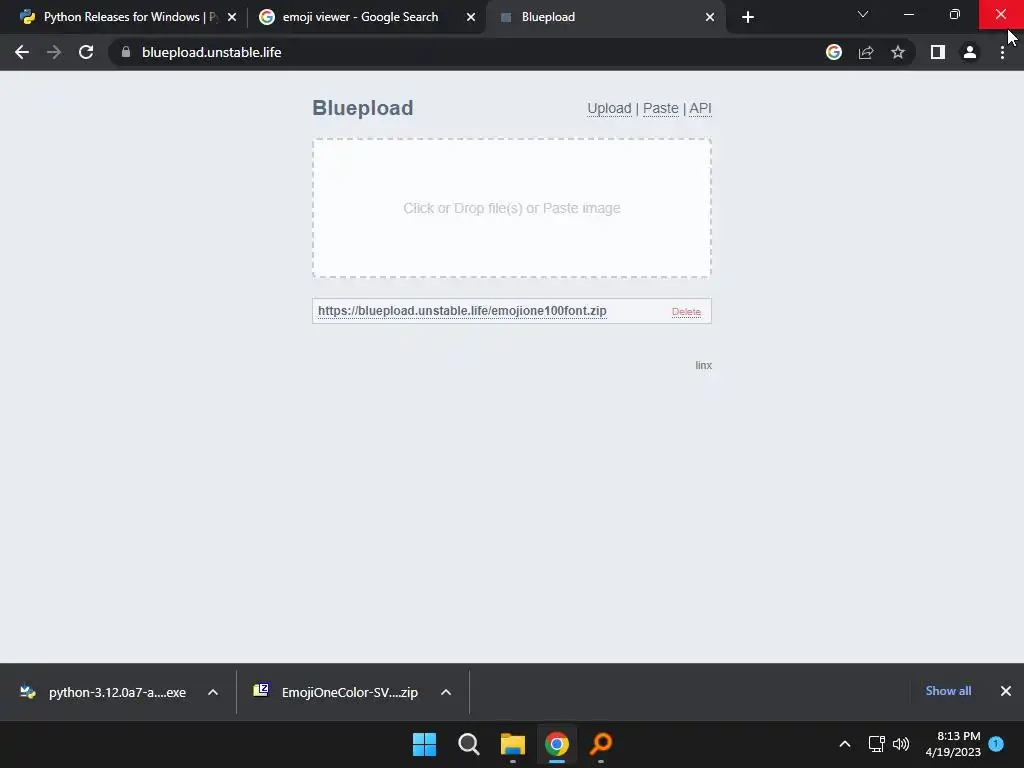Delete the uploaded emojione100font.zip
Image resolution: width=1024 pixels, height=768 pixels.
pyautogui.click(x=686, y=312)
